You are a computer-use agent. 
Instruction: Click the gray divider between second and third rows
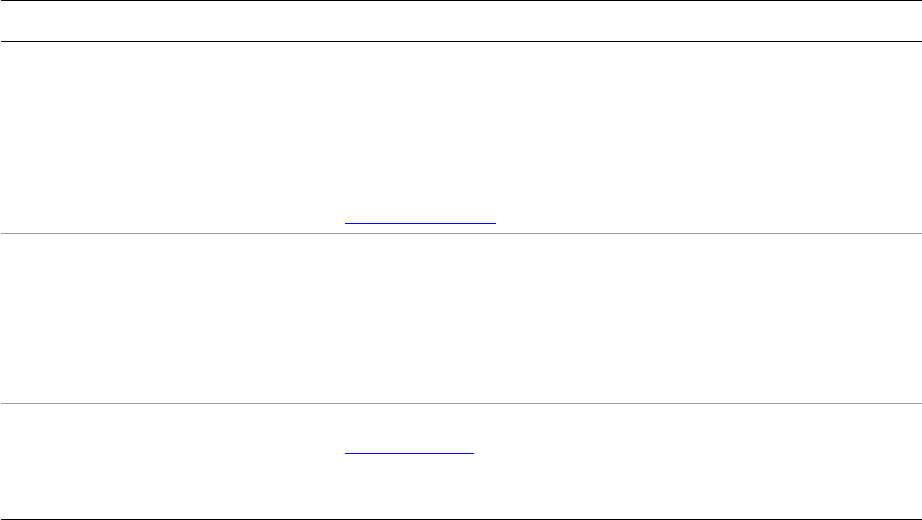coord(460,404)
